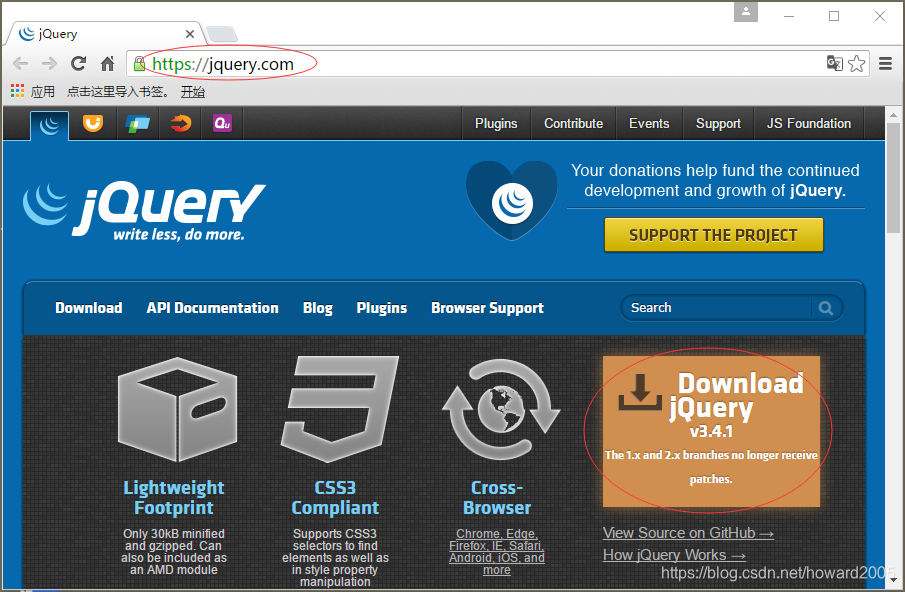This screenshot has height=592, width=905.
Task: Open a new tab button
Action: coord(222,35)
